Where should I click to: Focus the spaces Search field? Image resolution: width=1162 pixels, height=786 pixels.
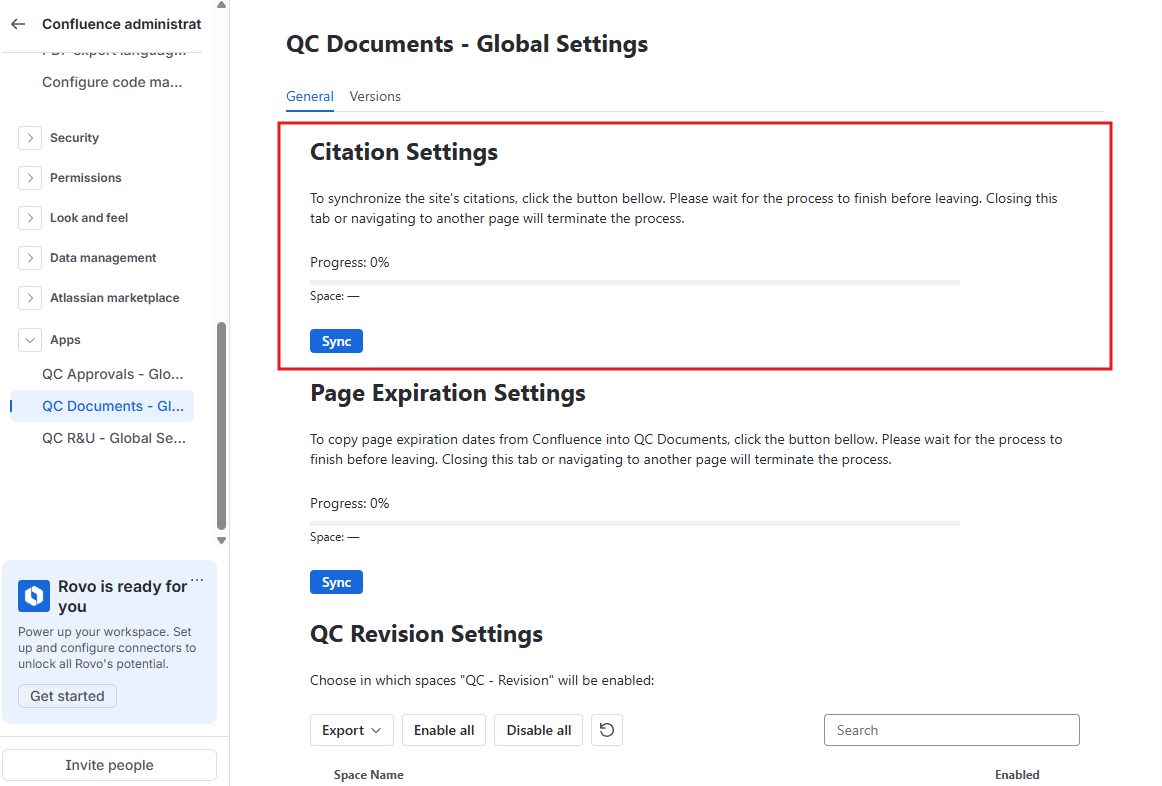(952, 730)
